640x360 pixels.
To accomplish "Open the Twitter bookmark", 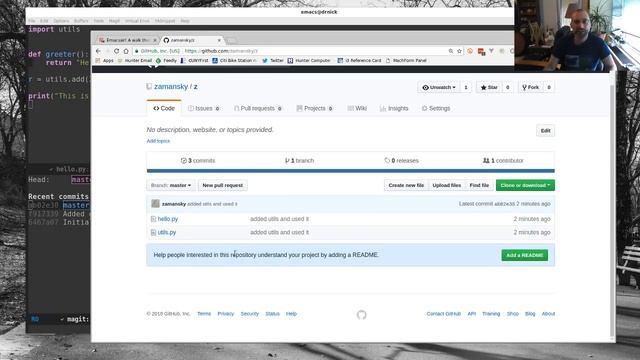I will tap(273, 60).
